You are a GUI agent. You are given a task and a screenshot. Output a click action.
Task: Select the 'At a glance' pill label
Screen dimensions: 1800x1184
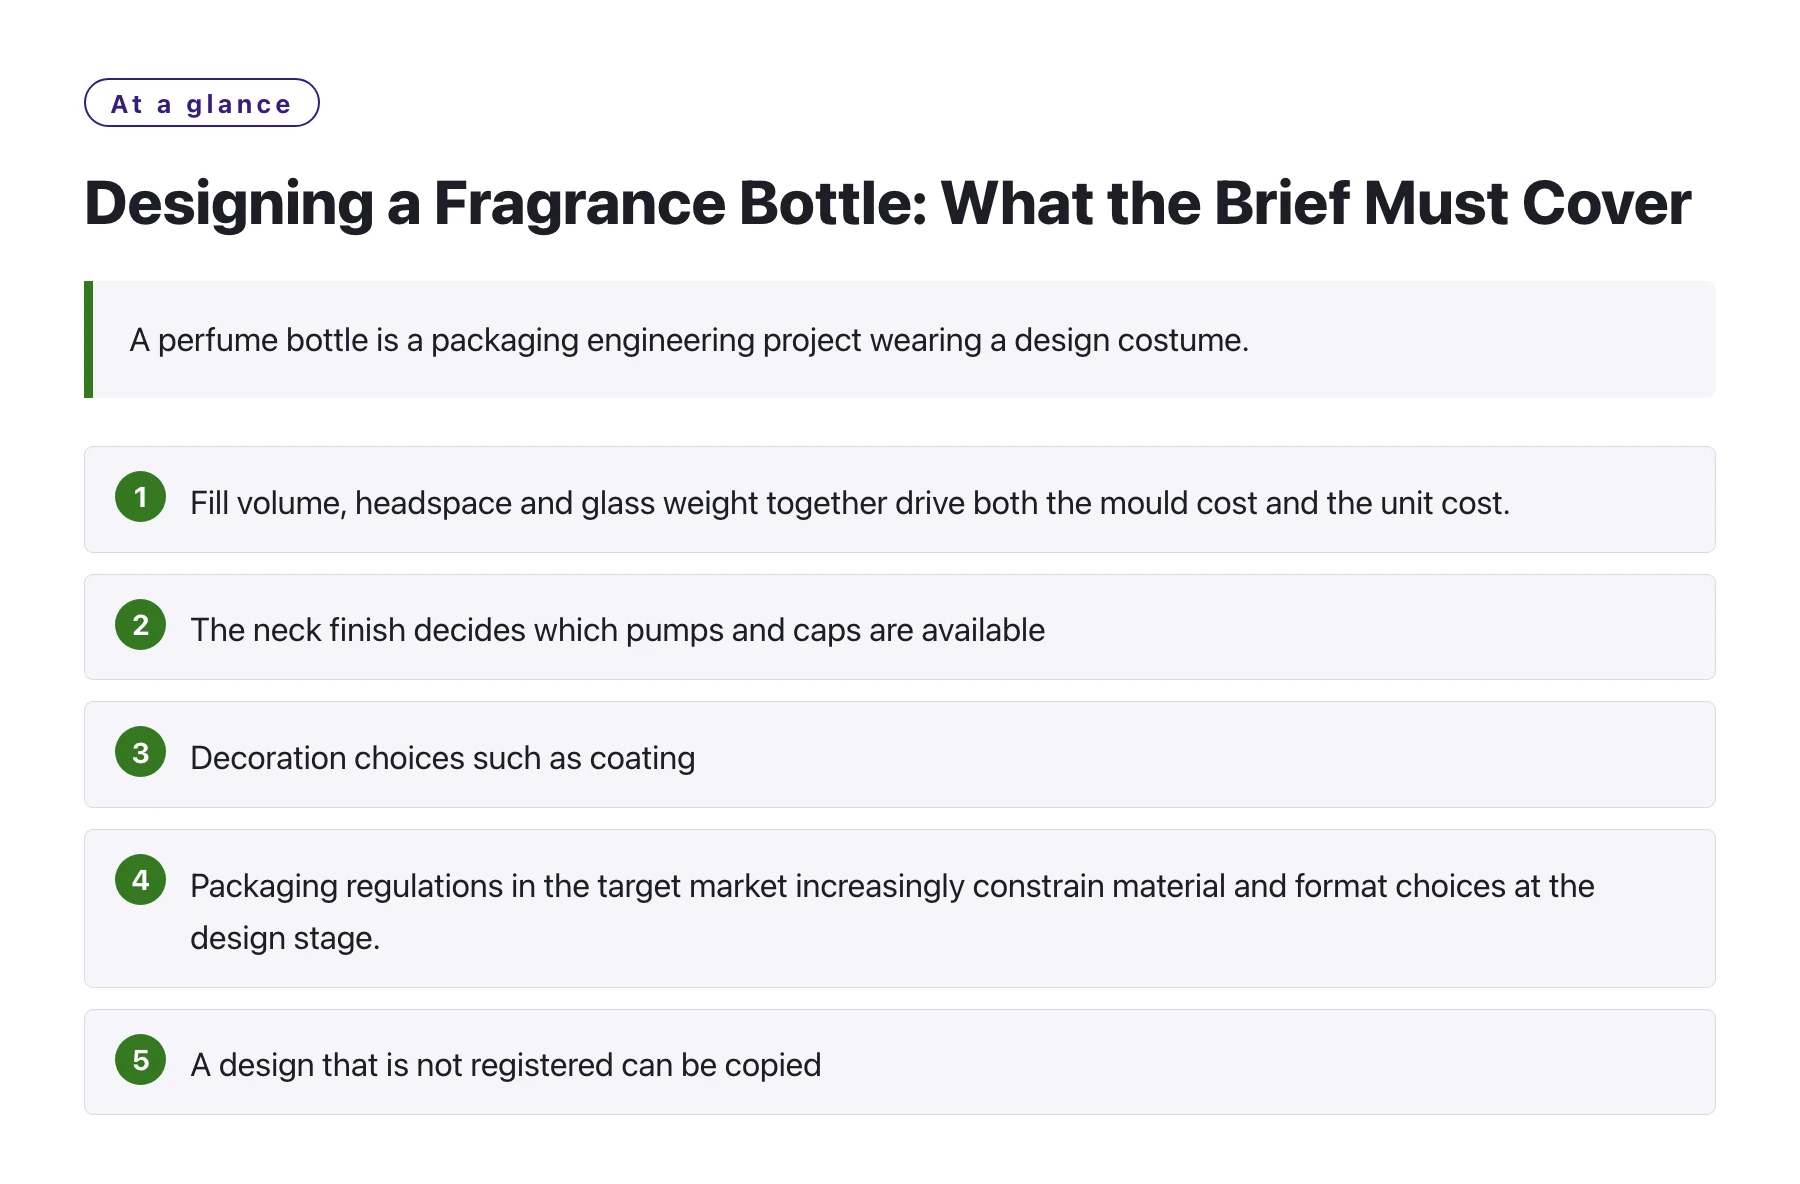pos(201,103)
